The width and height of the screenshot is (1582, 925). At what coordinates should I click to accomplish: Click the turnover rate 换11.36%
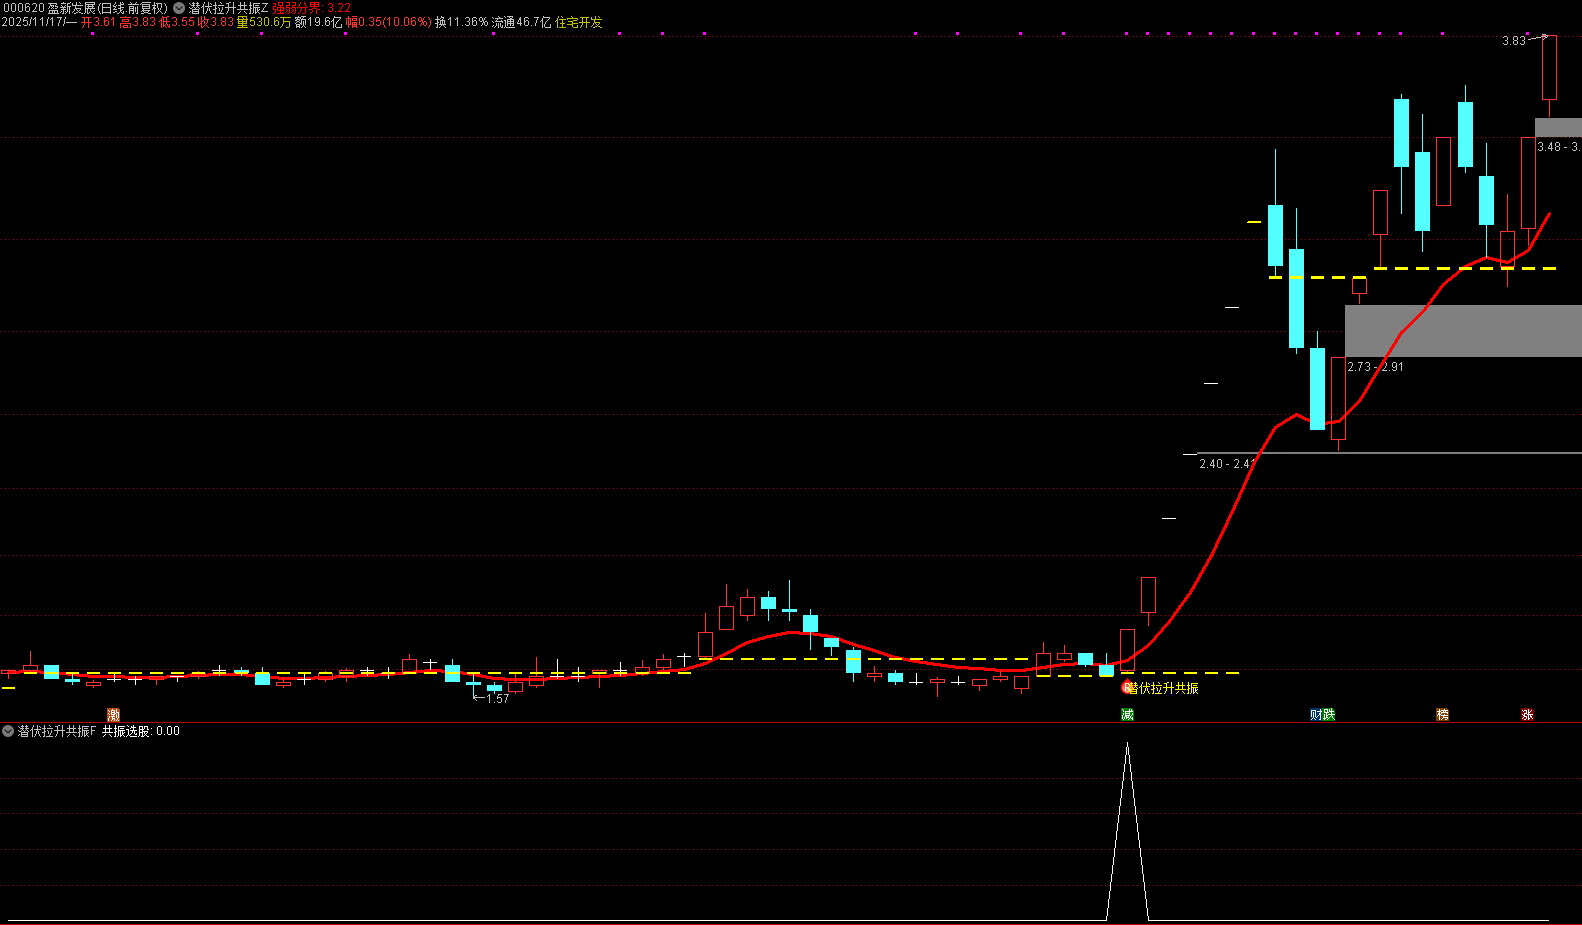[x=461, y=22]
